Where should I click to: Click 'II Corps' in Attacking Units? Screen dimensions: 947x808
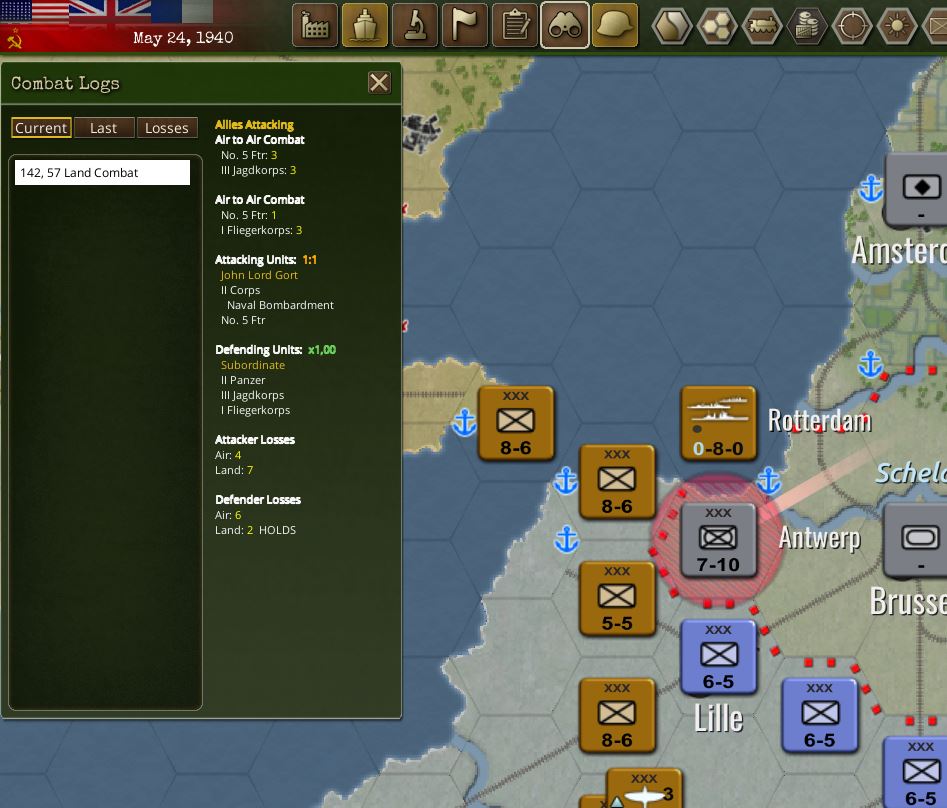tap(240, 290)
